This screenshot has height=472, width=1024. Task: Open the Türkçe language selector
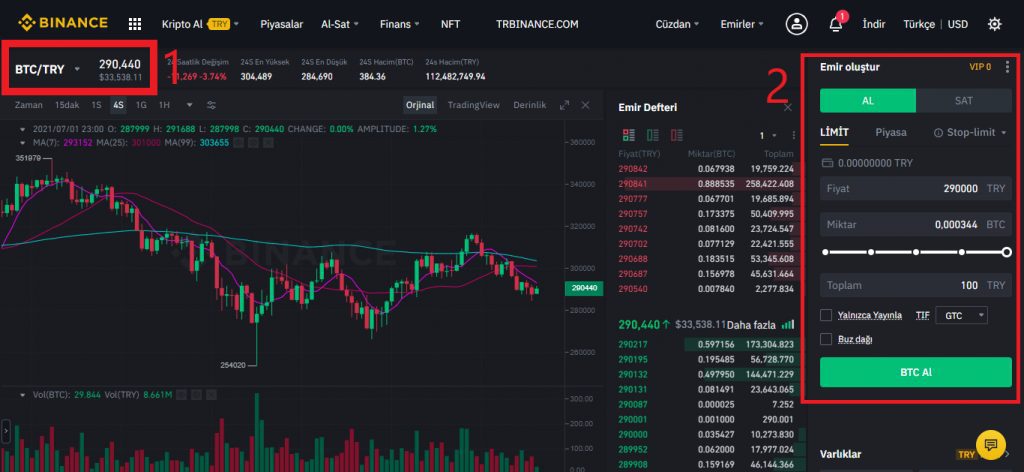(x=919, y=24)
